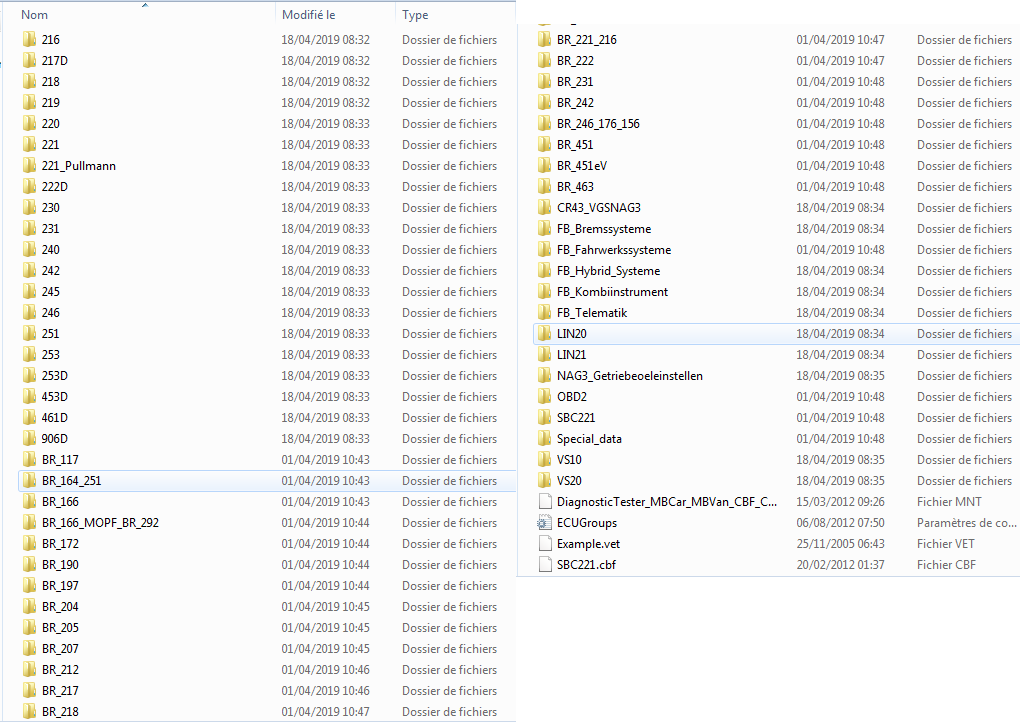Select the BR_166_MOPF_BR_292 folder name
This screenshot has width=1021, height=722.
pyautogui.click(x=100, y=523)
